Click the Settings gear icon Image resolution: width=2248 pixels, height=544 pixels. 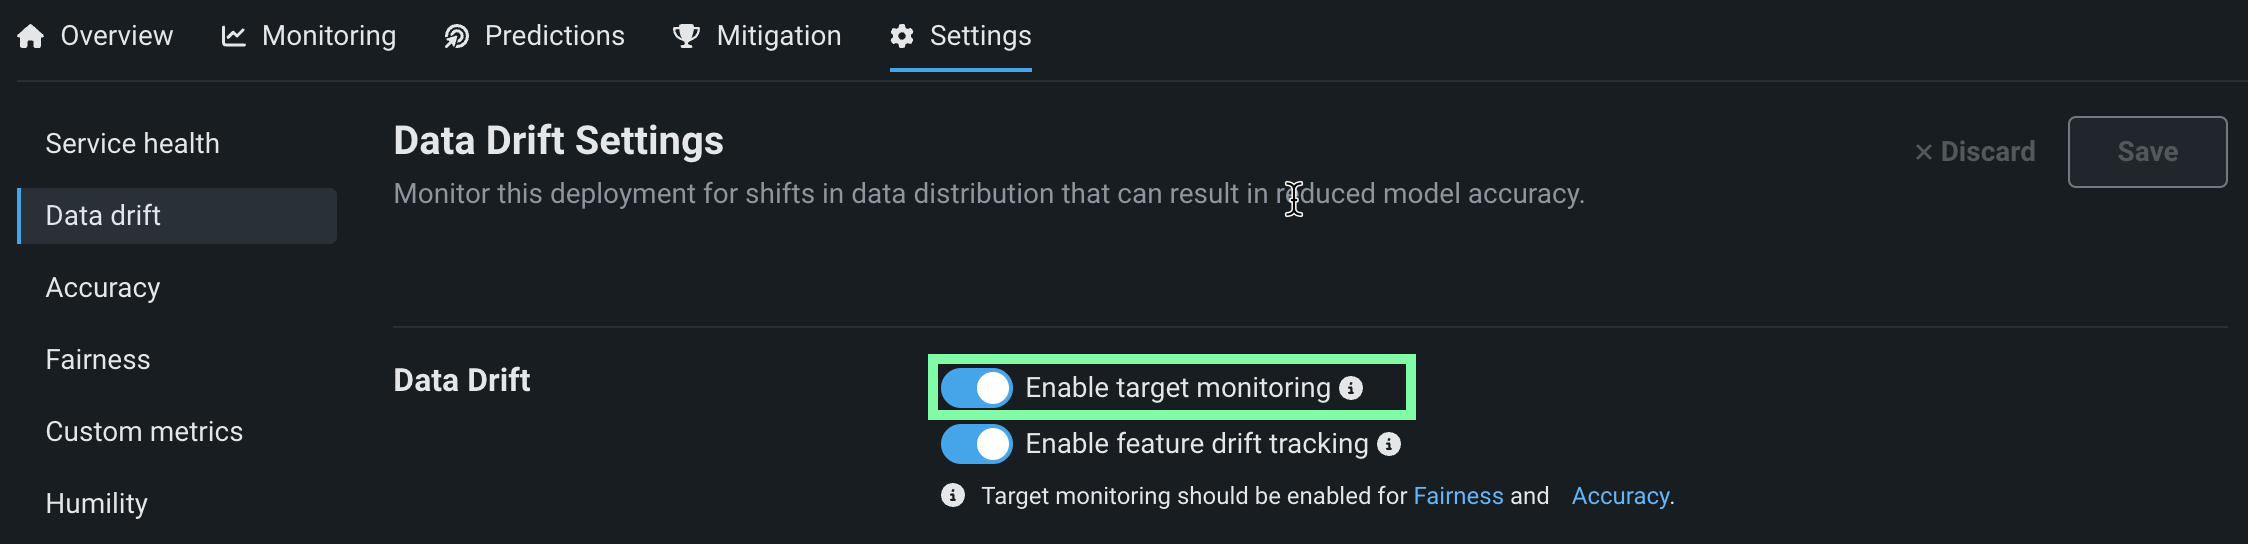click(x=902, y=37)
